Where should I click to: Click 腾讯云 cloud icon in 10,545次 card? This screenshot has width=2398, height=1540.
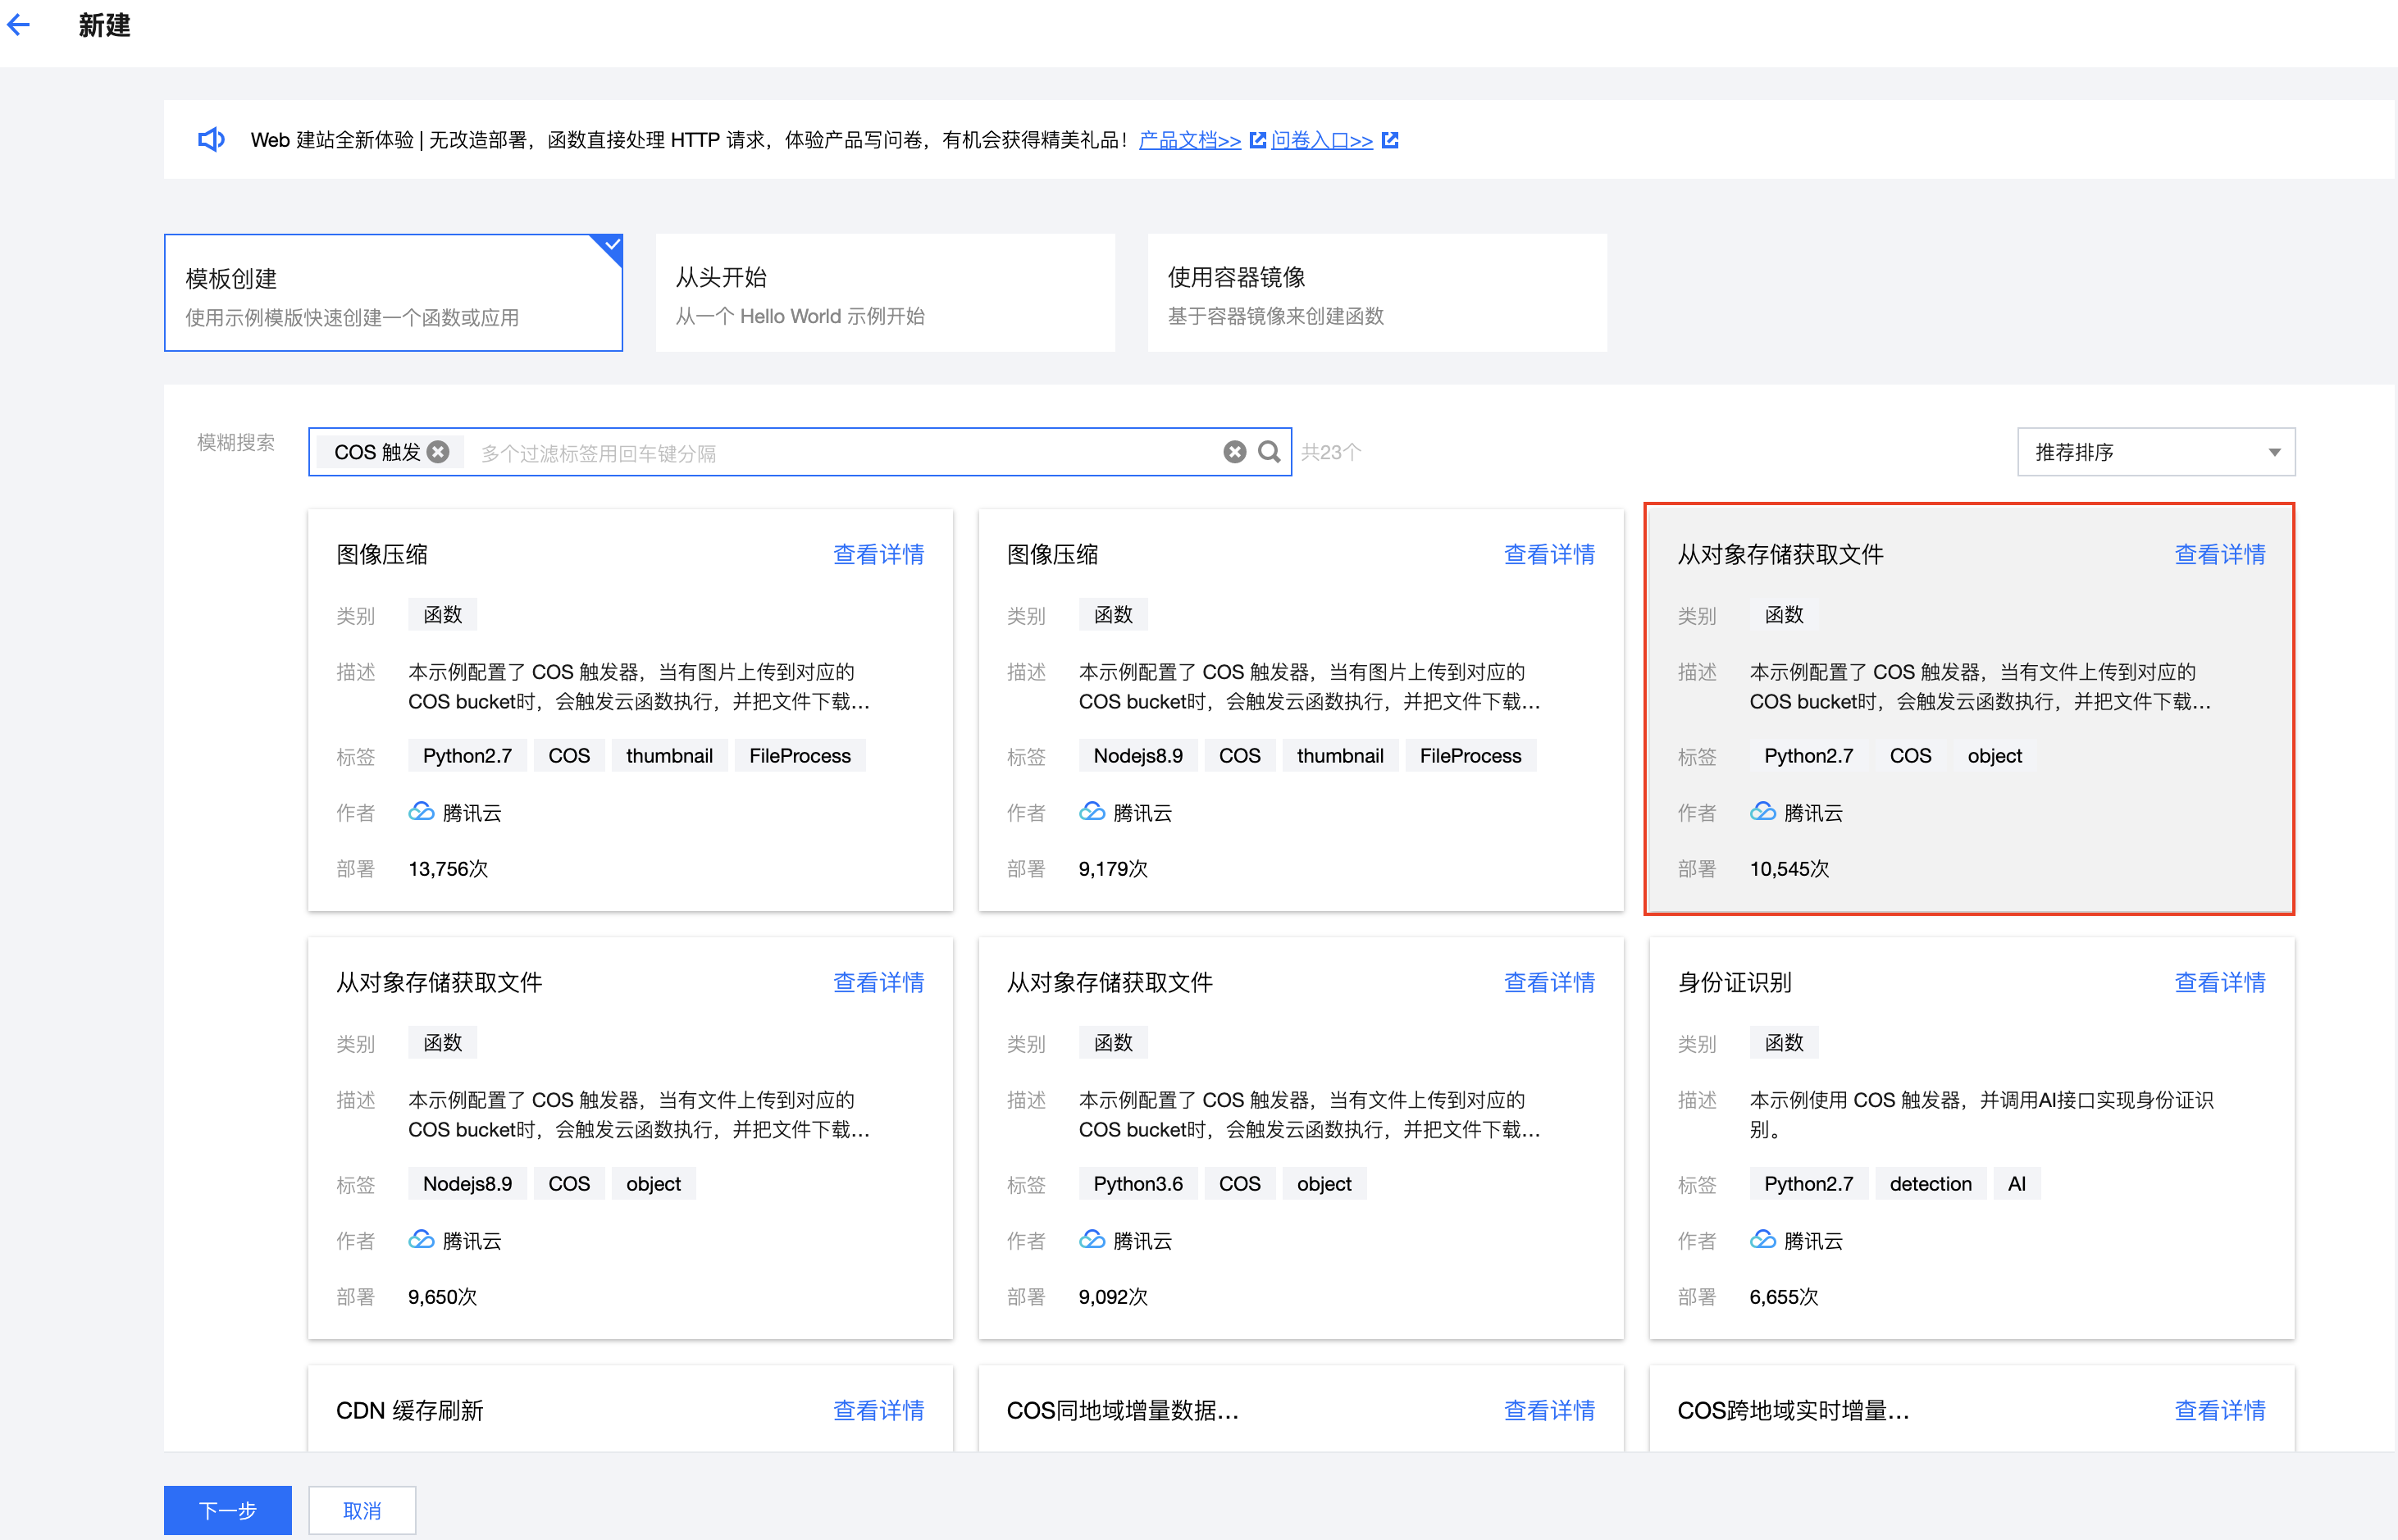1763,811
